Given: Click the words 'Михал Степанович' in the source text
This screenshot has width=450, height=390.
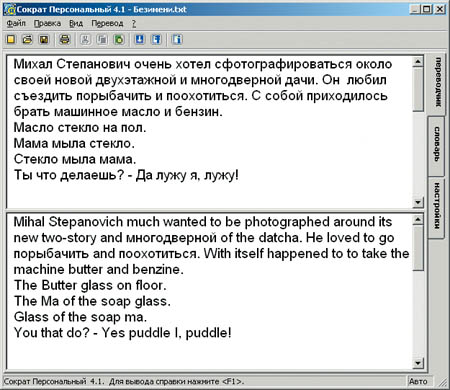Looking at the screenshot, I should [72, 64].
